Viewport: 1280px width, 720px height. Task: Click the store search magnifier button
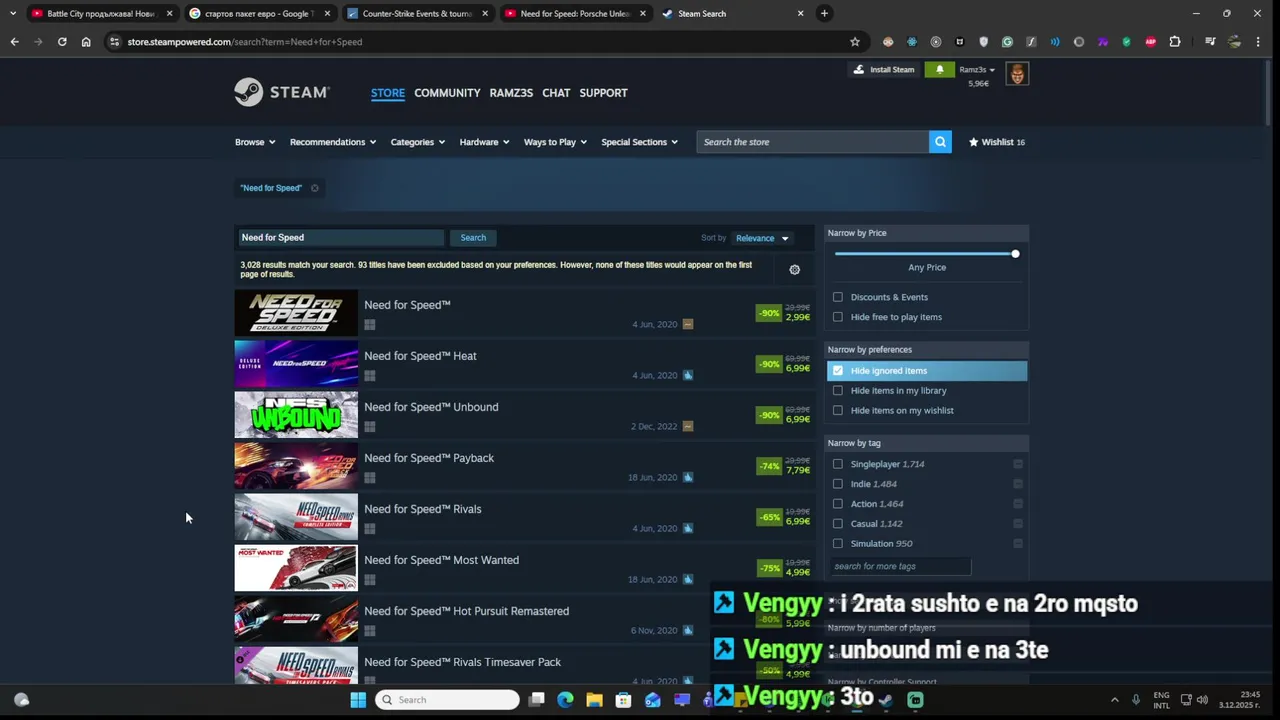tap(940, 142)
